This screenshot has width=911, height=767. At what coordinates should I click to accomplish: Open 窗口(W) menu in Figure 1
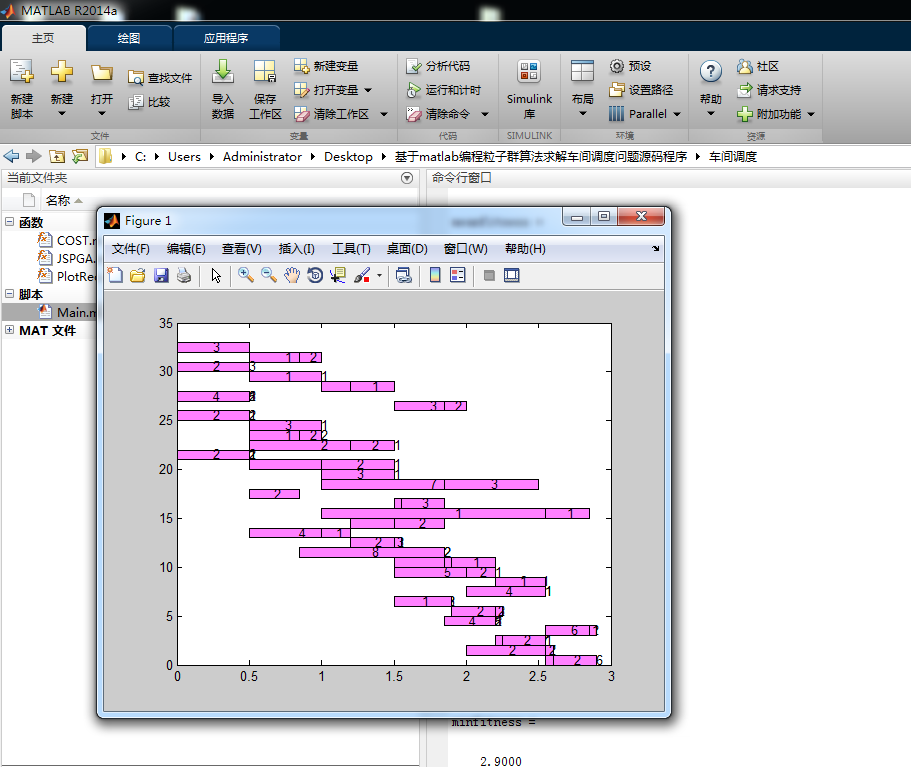(x=465, y=249)
